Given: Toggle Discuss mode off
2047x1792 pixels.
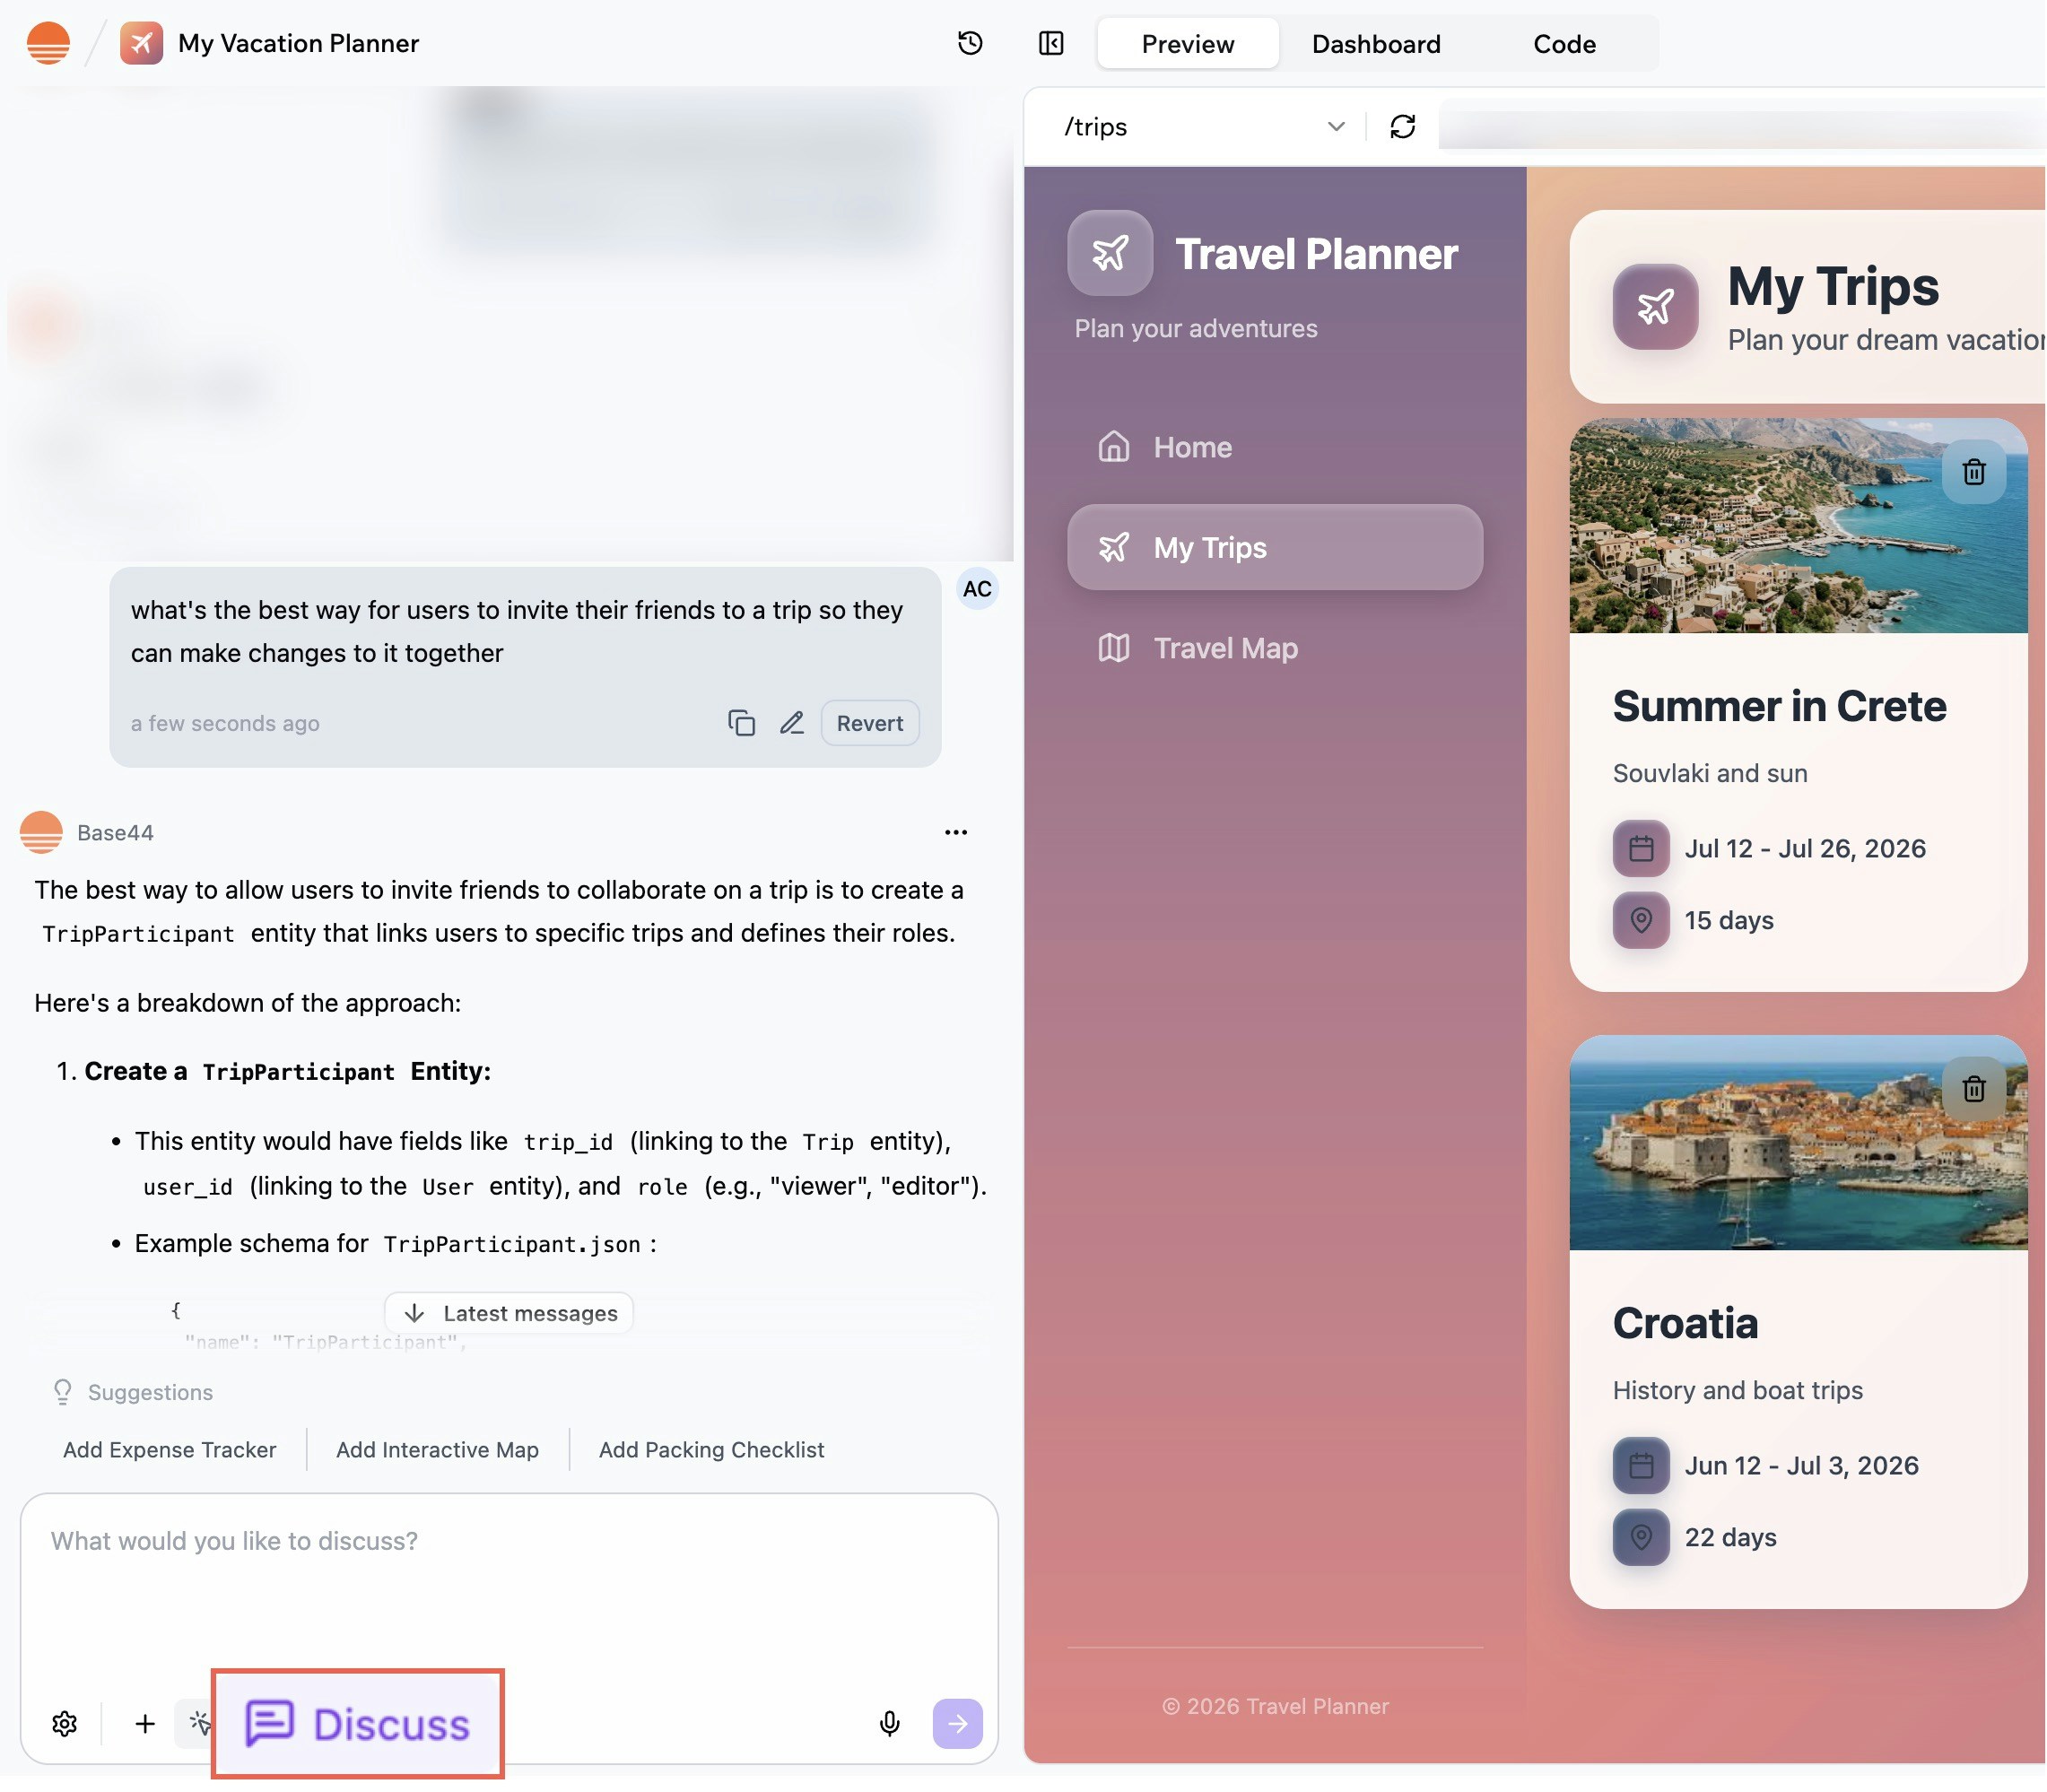Looking at the screenshot, I should 357,1722.
